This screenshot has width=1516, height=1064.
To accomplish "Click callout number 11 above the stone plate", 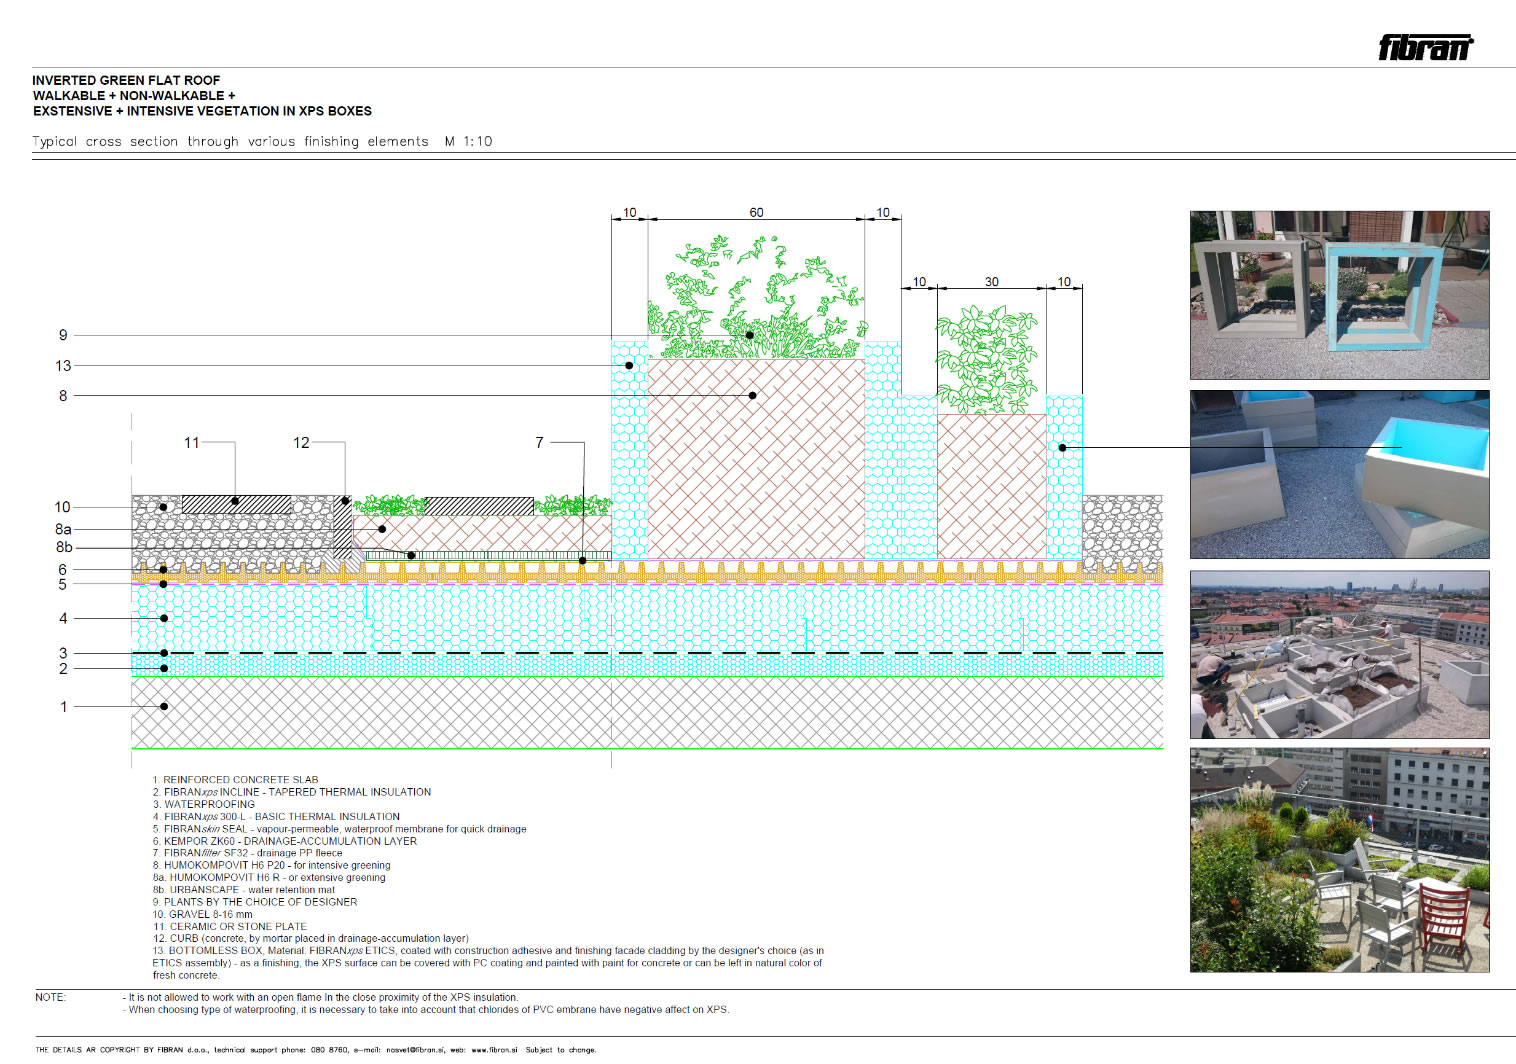I will coord(192,442).
